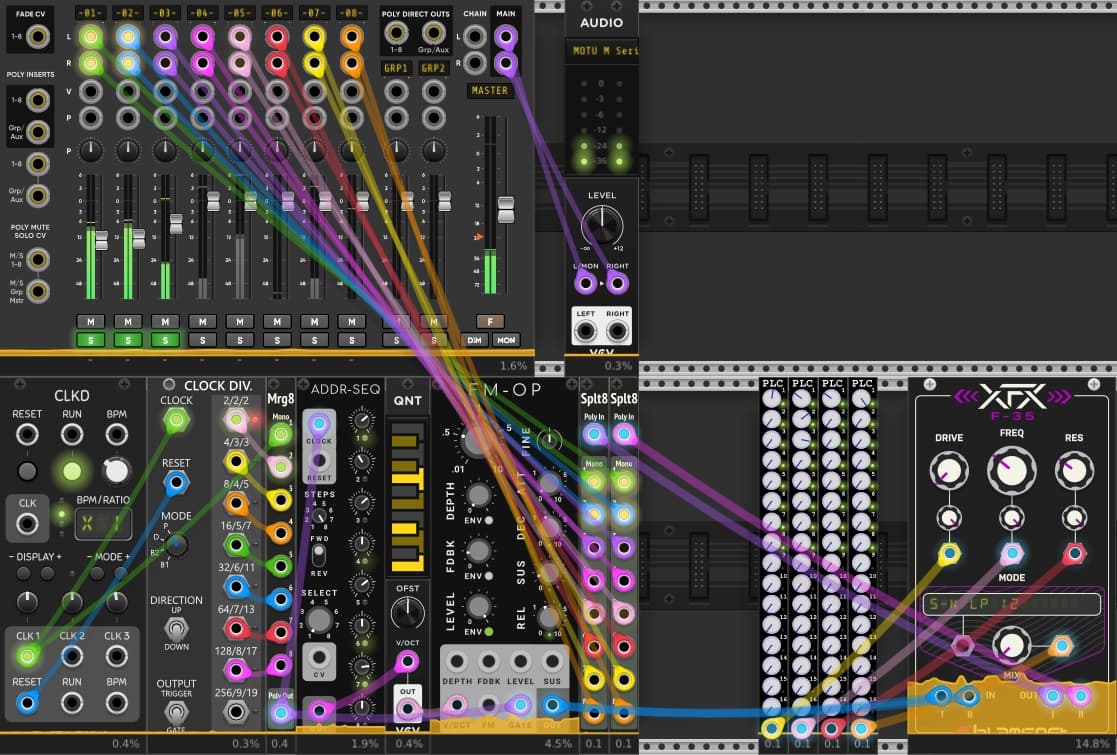
Task: Flip Clock Div OUTPUT trigger/gate switch
Action: pyautogui.click(x=176, y=712)
